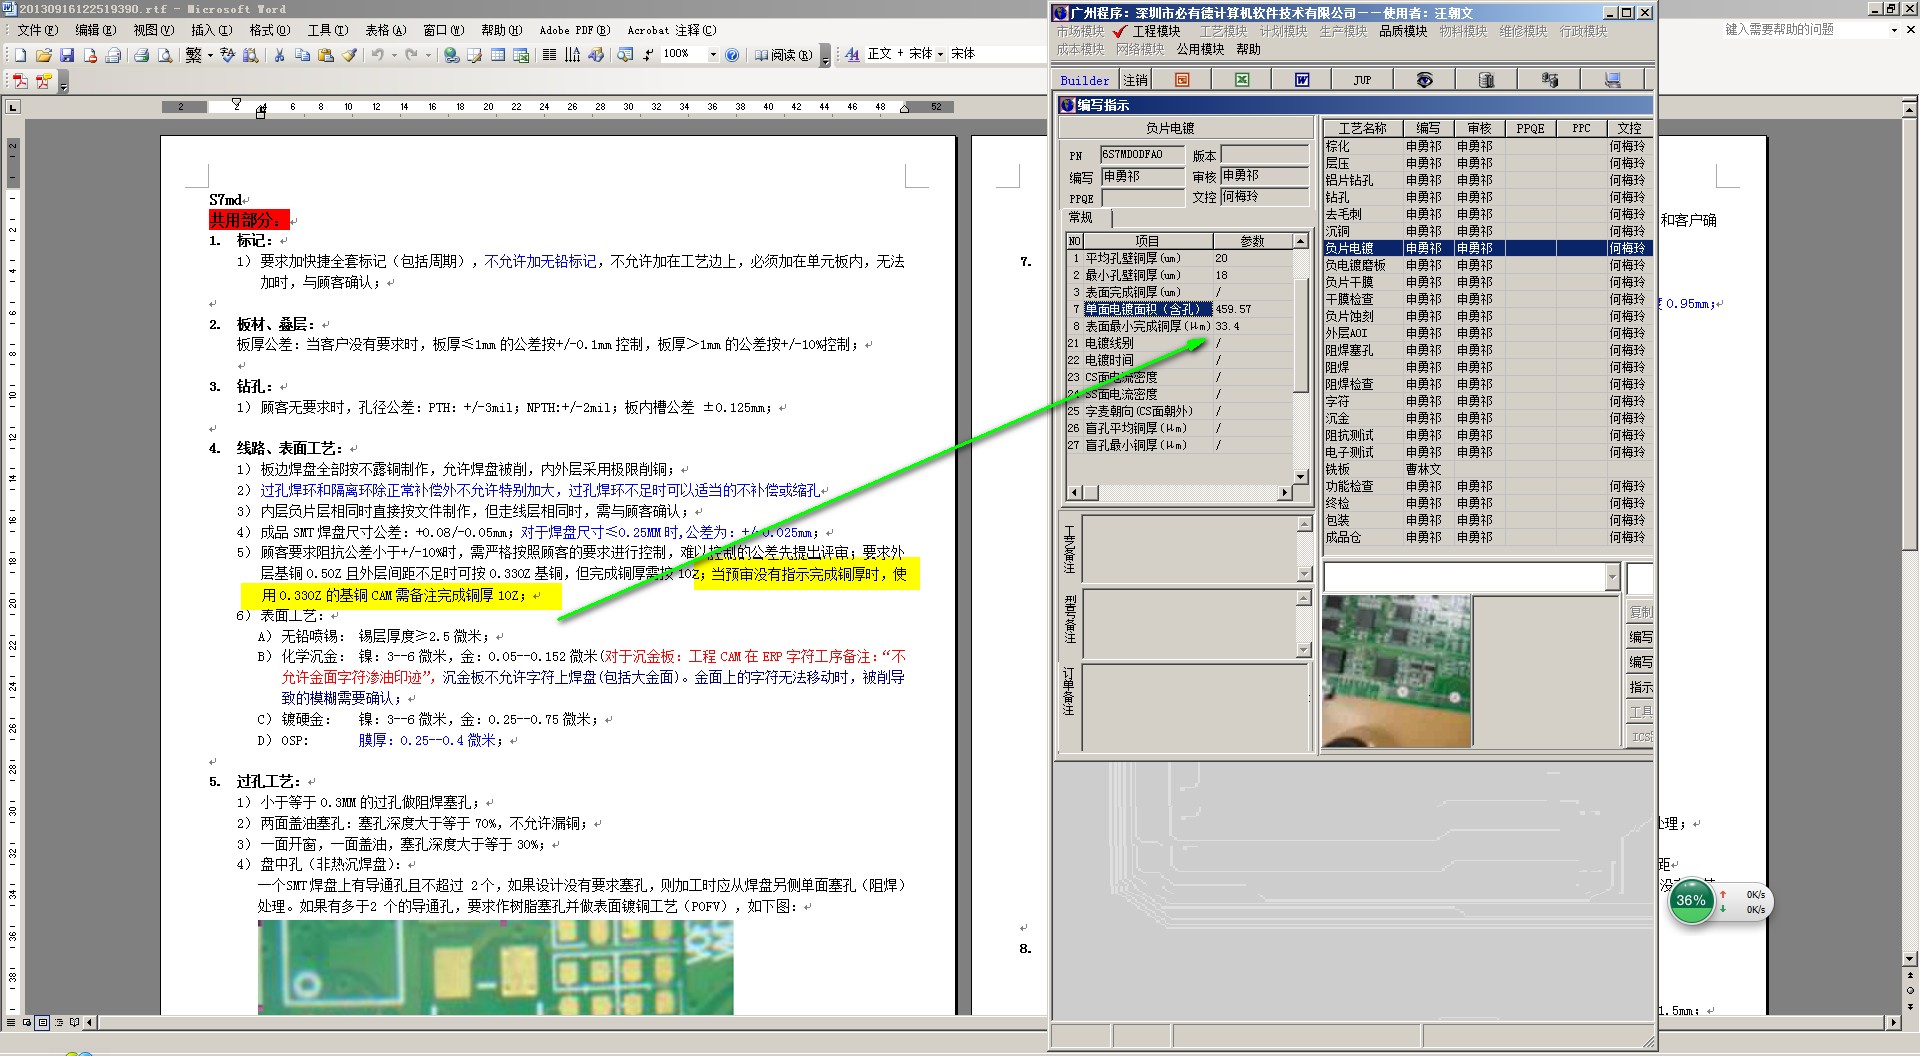The image size is (1920, 1056).
Task: Click the computer monitor icon in ERP toolbar
Action: pos(1612,80)
